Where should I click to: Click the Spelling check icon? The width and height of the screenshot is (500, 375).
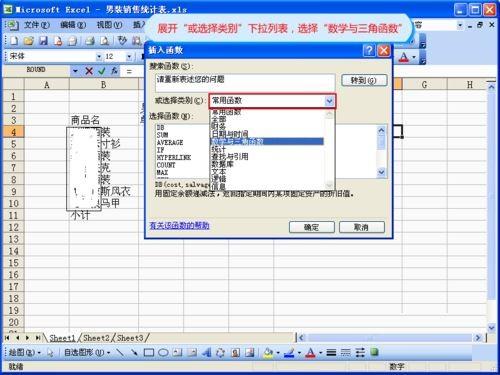122,41
